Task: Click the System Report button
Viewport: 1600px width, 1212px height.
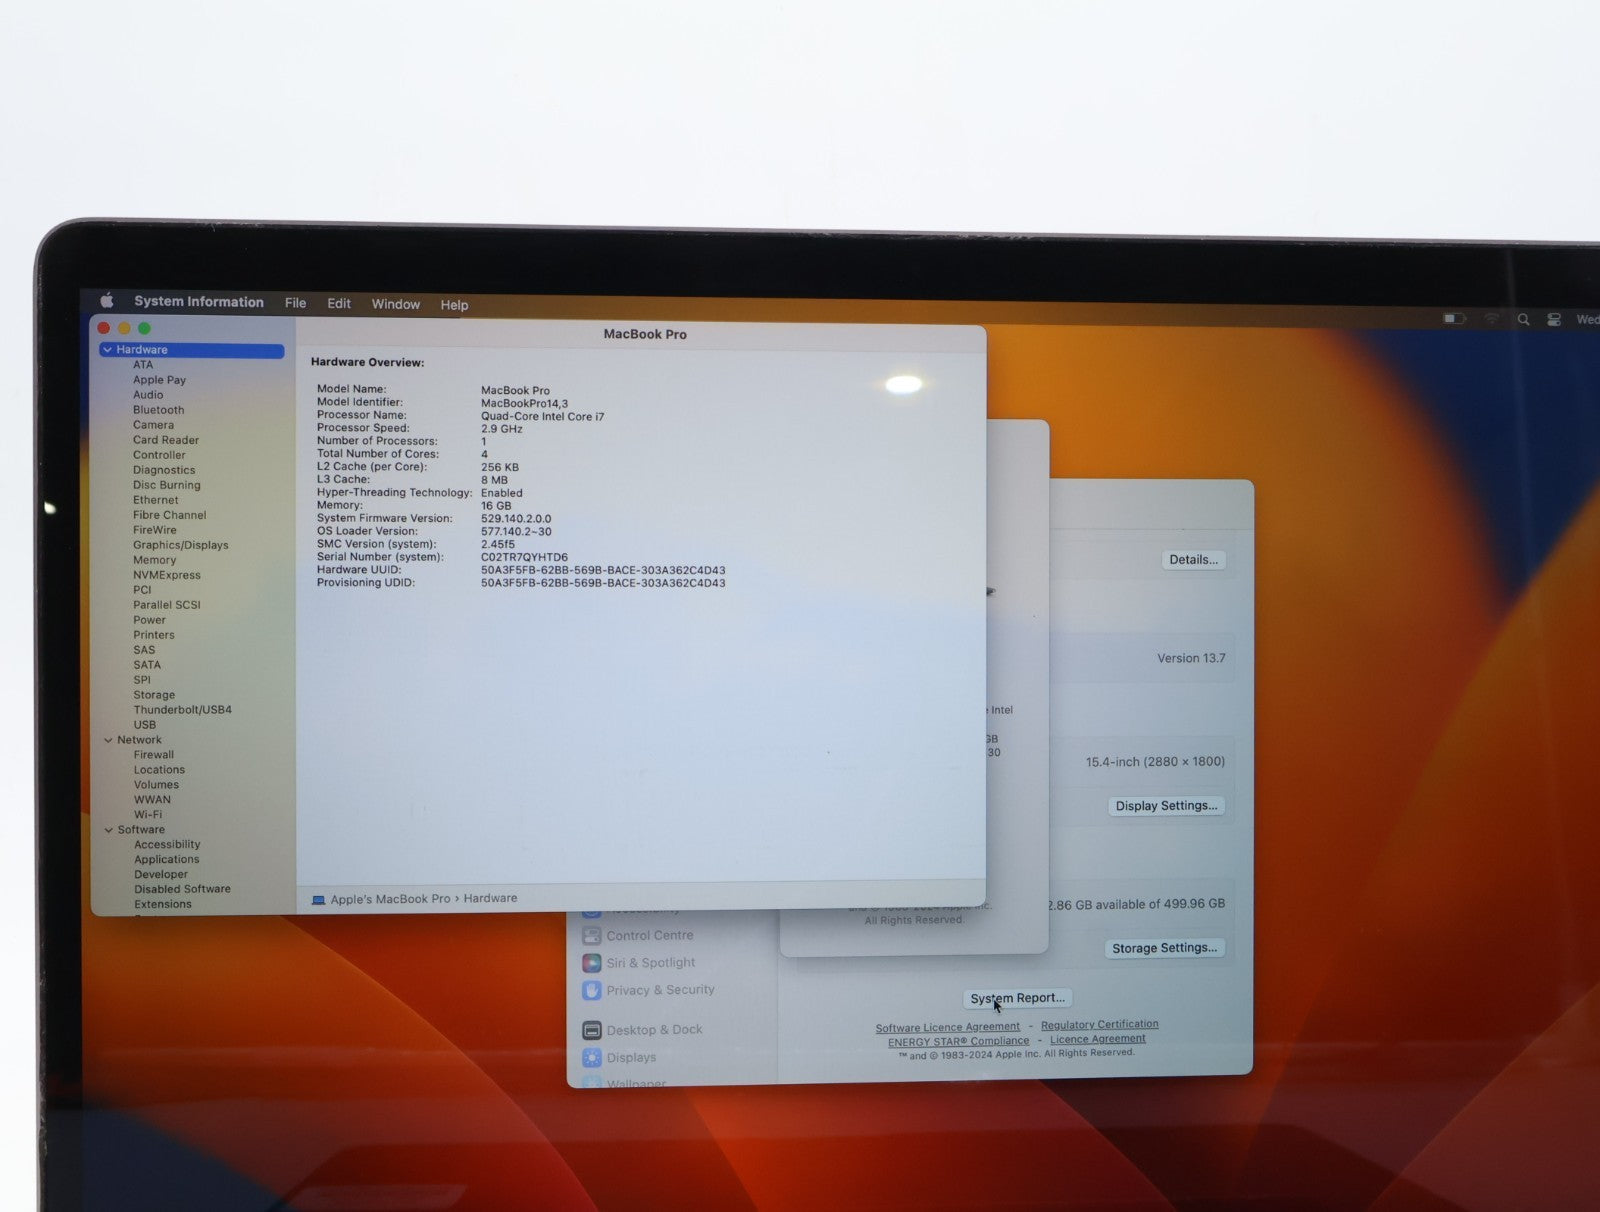Action: click(x=1017, y=998)
